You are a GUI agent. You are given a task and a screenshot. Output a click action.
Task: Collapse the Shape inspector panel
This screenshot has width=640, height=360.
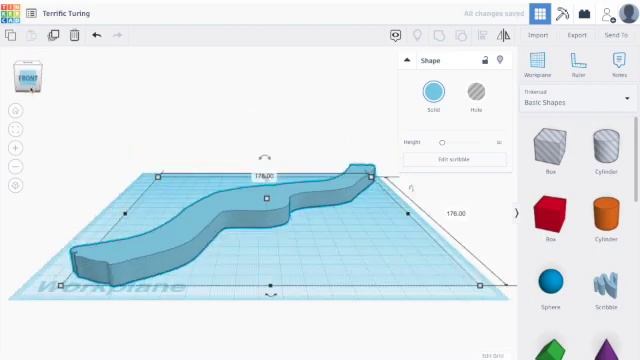(x=407, y=60)
